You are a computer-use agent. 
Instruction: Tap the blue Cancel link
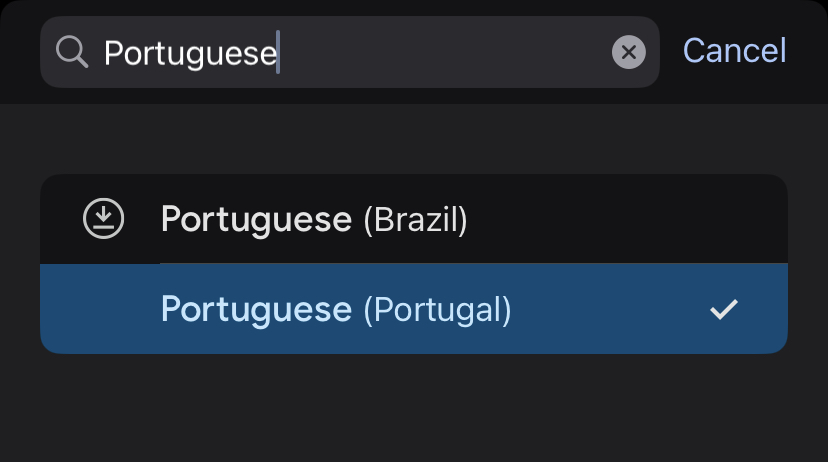coord(734,51)
